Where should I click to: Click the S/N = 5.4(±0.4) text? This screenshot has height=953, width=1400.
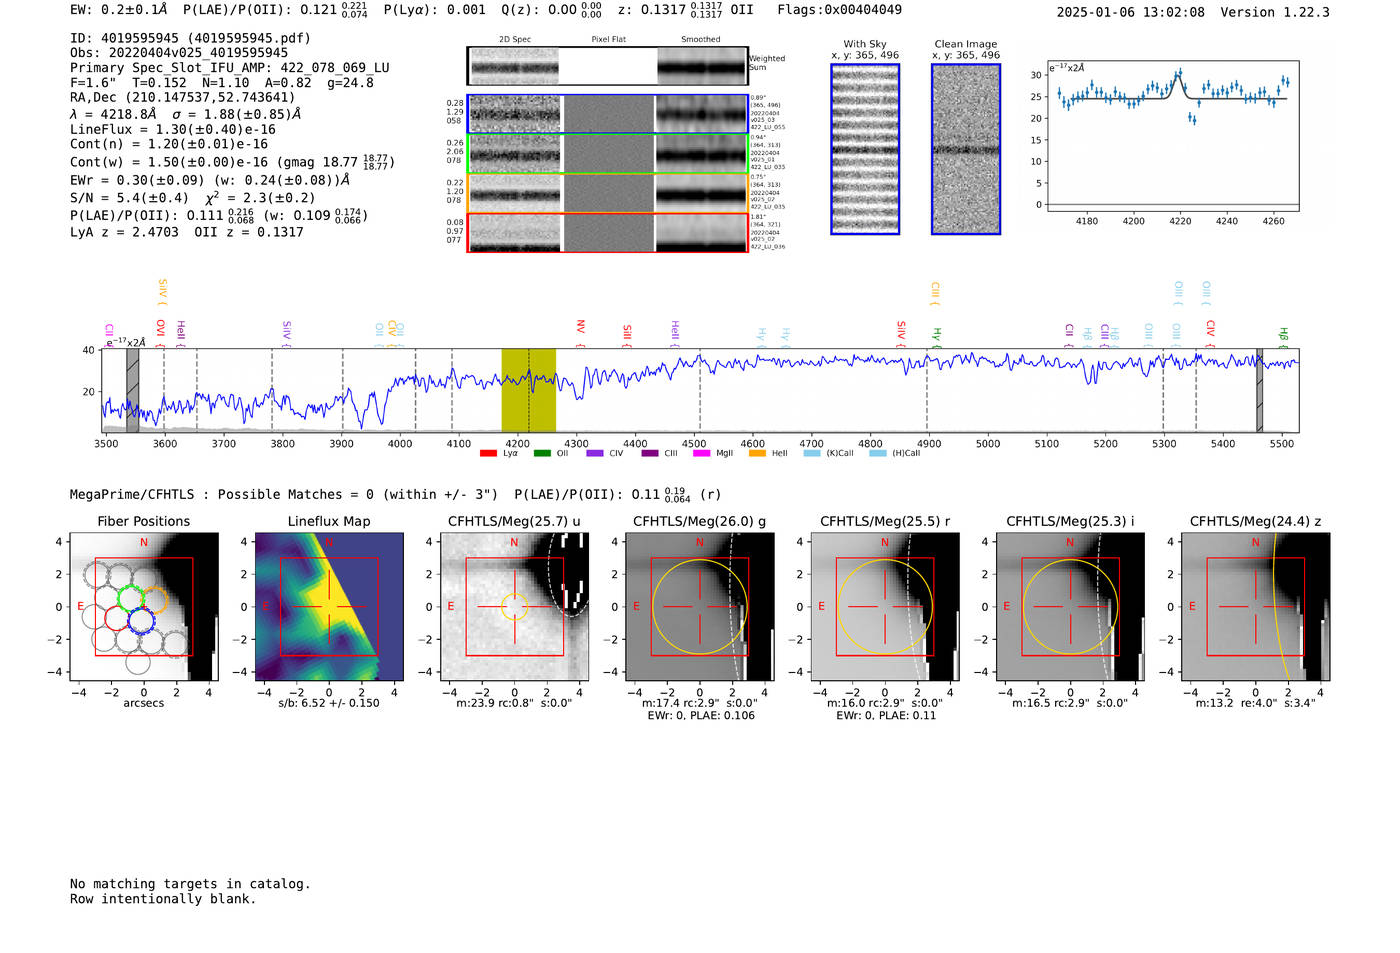[x=129, y=198]
